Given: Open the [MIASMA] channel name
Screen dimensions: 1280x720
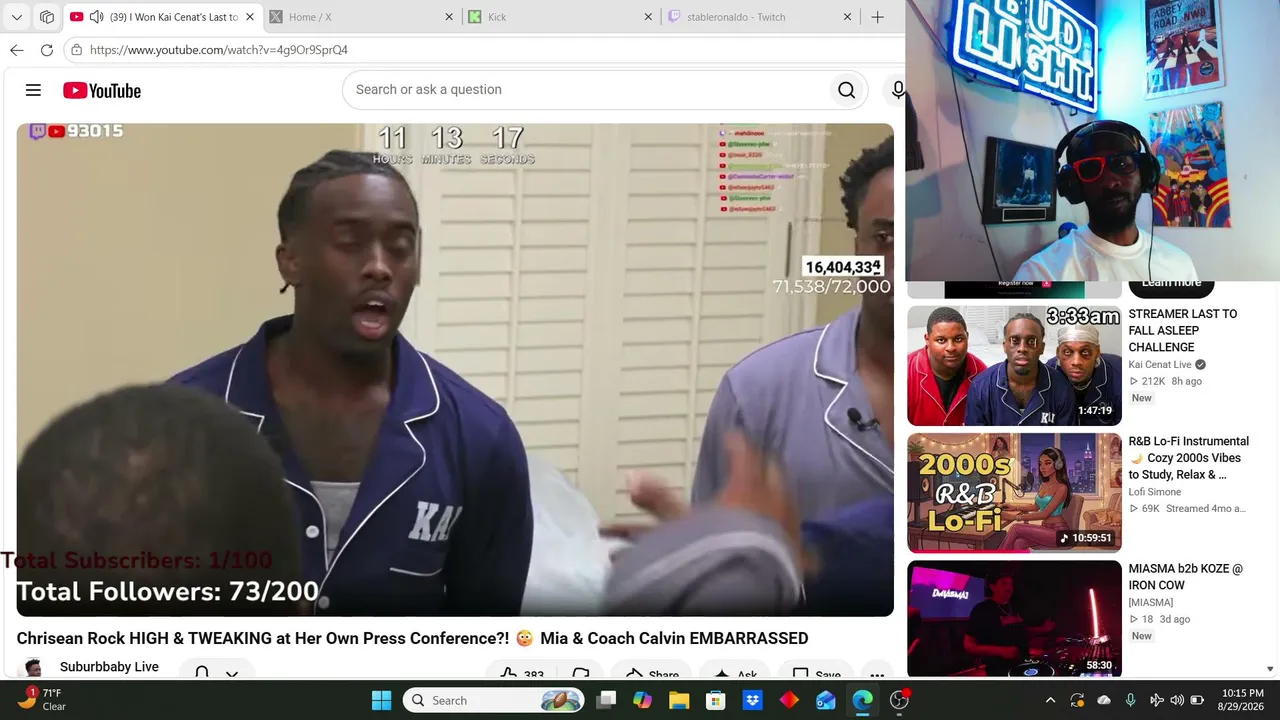Looking at the screenshot, I should (x=1151, y=602).
